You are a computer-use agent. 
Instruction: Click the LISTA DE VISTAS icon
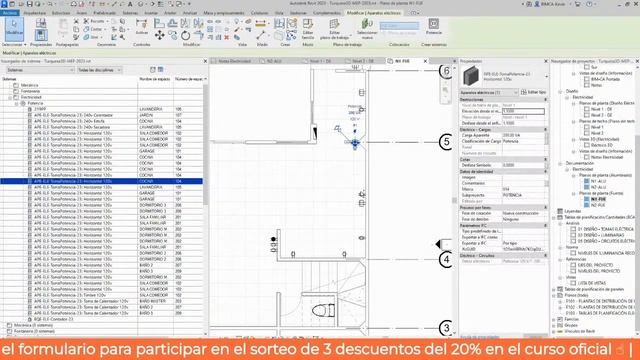(573, 283)
